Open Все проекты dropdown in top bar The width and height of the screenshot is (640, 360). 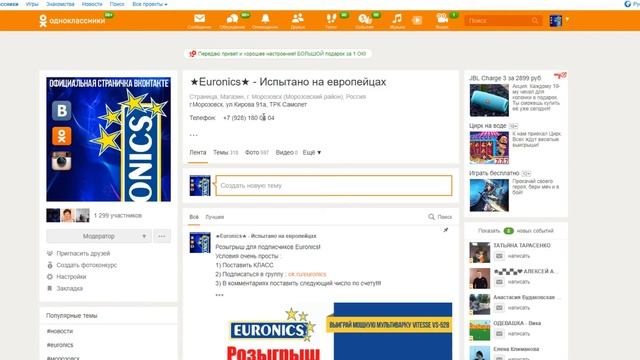(150, 4)
